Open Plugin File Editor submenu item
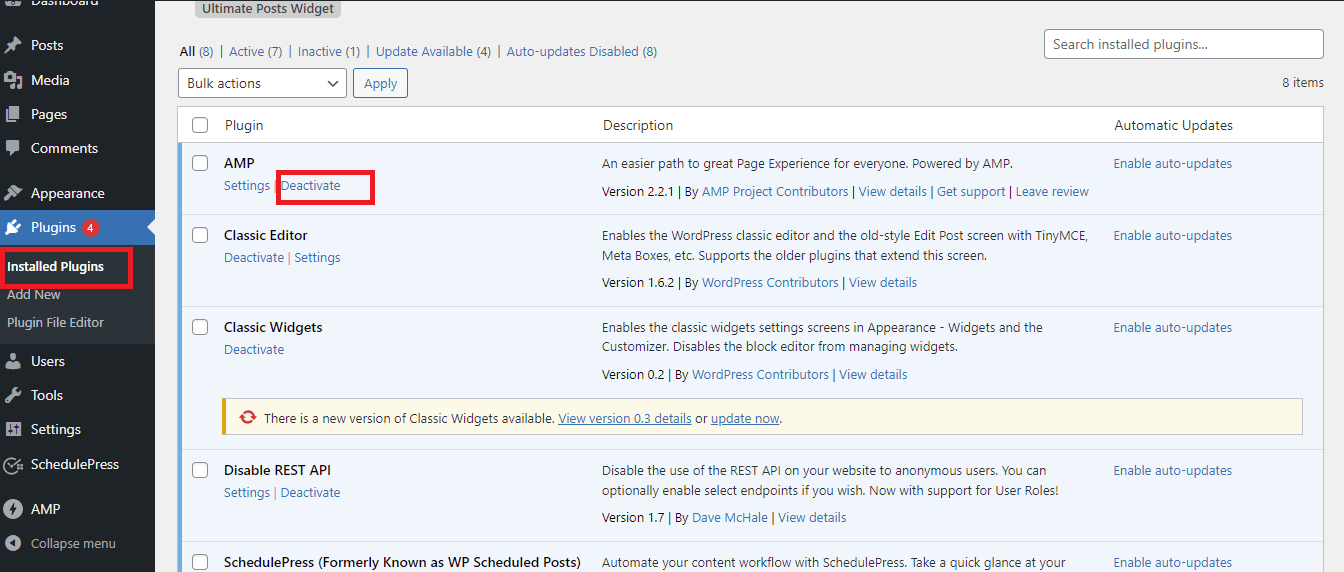 coord(55,323)
